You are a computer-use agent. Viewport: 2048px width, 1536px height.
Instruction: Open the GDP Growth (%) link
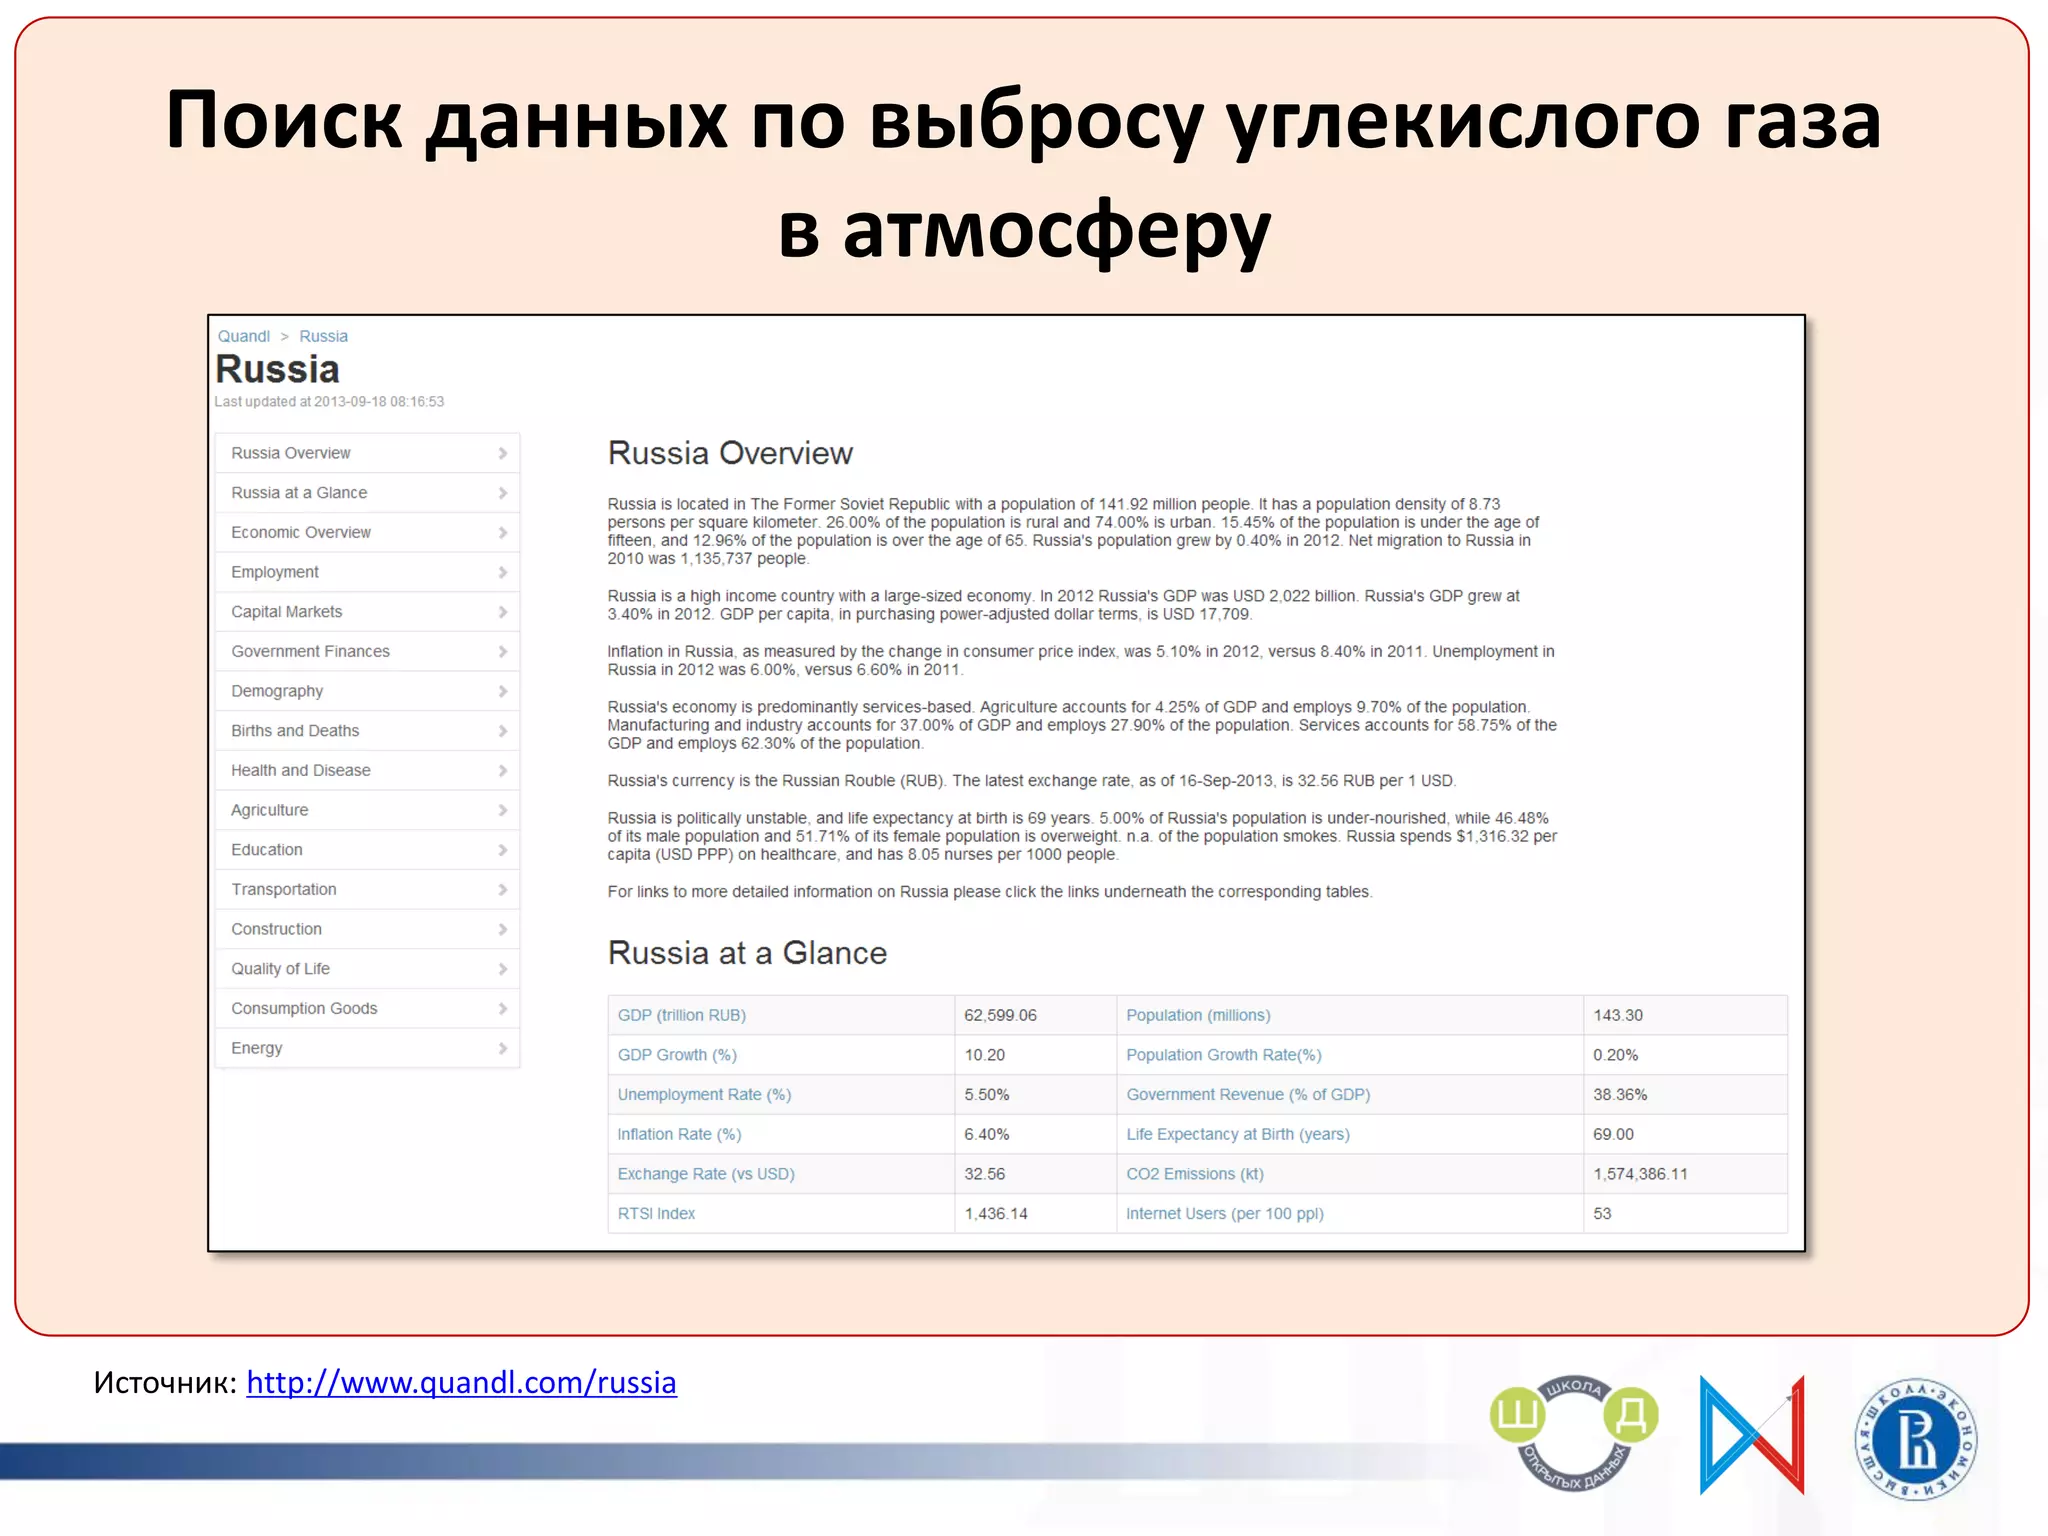click(x=677, y=1055)
